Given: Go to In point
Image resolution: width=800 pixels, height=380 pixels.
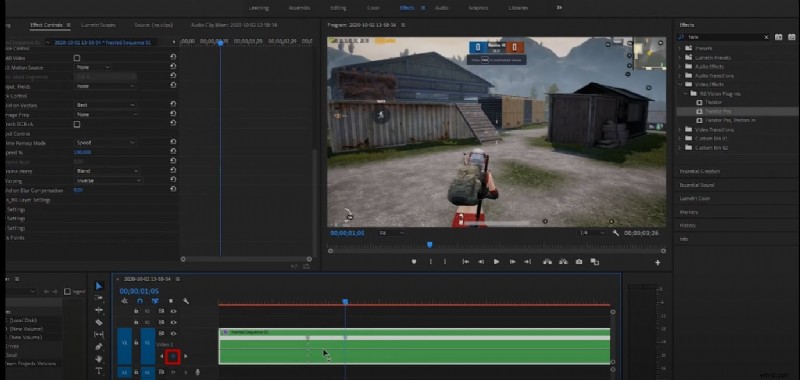Looking at the screenshot, I should coord(465,262).
